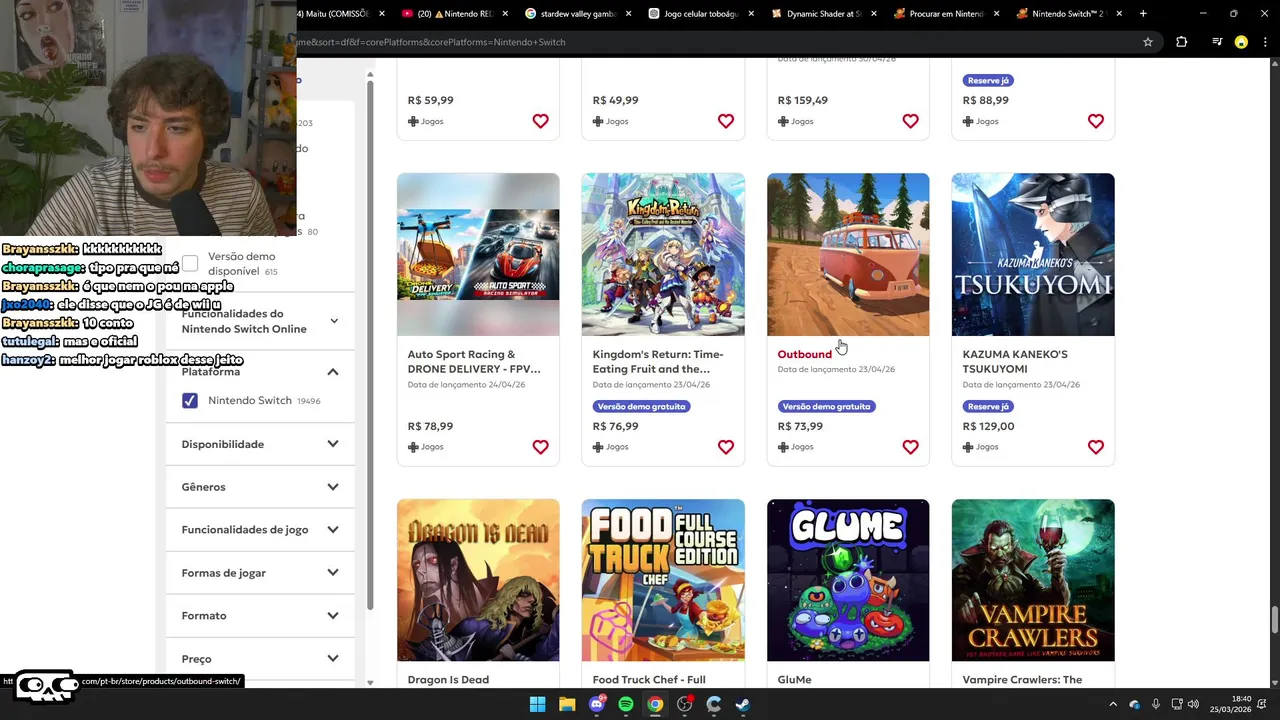Open the GluMe title link
The image size is (1280, 720).
point(794,680)
